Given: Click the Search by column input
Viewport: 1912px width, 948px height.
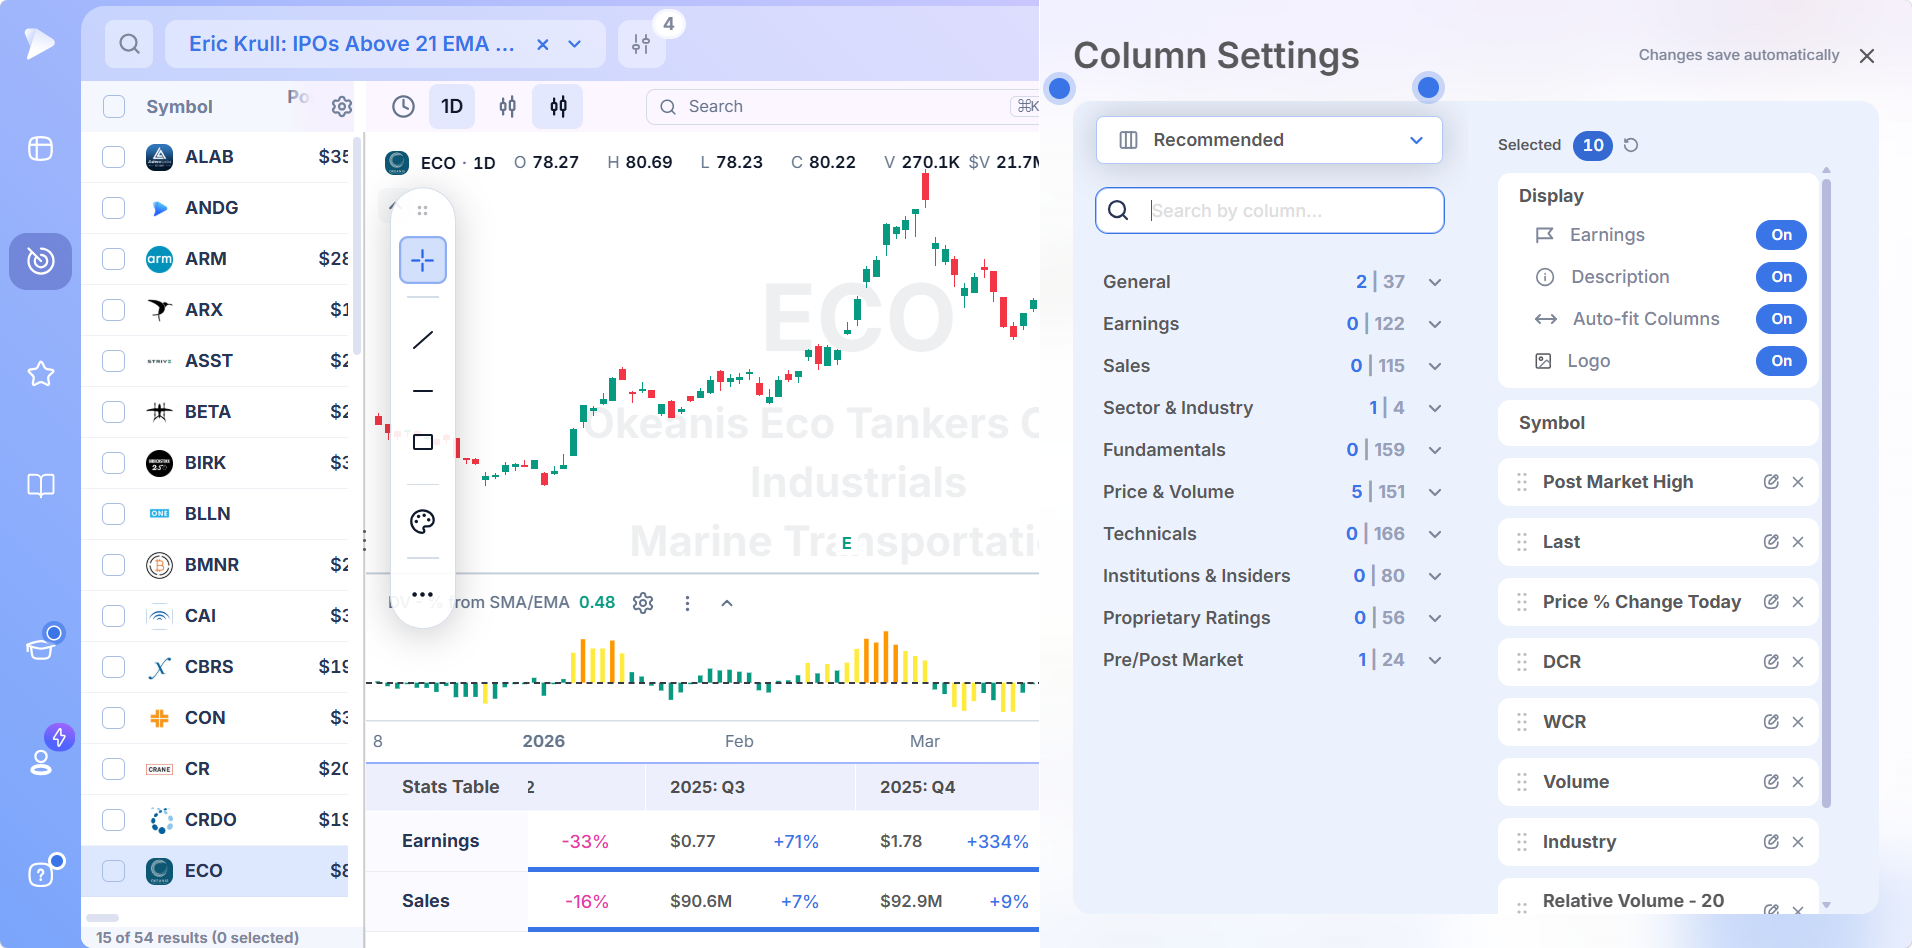Looking at the screenshot, I should click(x=1270, y=211).
